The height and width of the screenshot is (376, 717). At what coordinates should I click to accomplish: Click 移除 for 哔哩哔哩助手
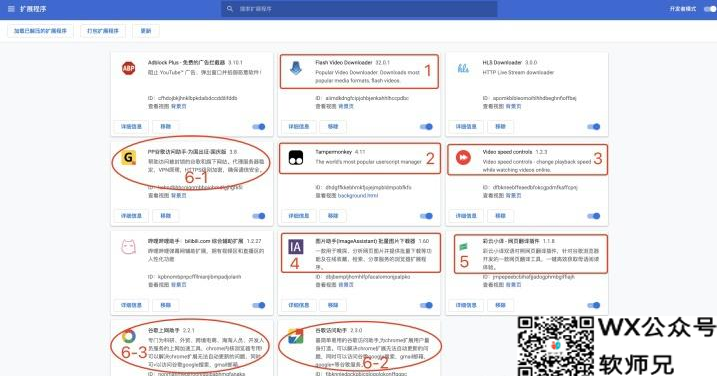pos(166,305)
